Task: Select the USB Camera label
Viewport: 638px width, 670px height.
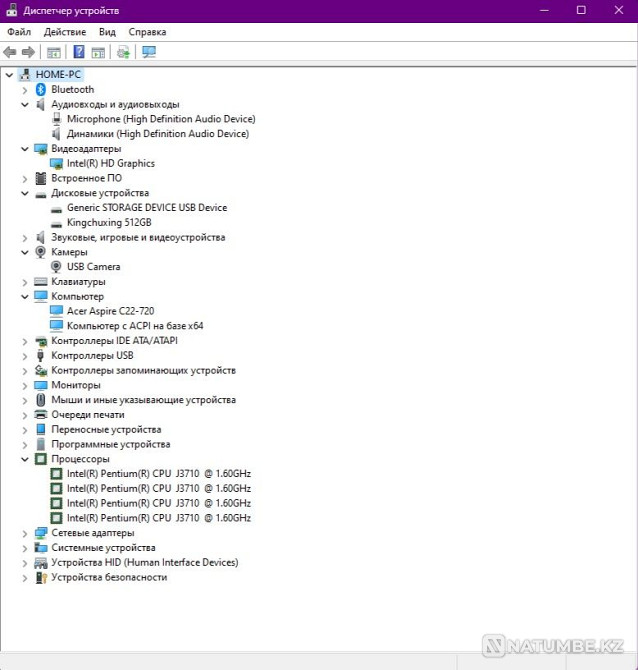Action: tap(94, 267)
